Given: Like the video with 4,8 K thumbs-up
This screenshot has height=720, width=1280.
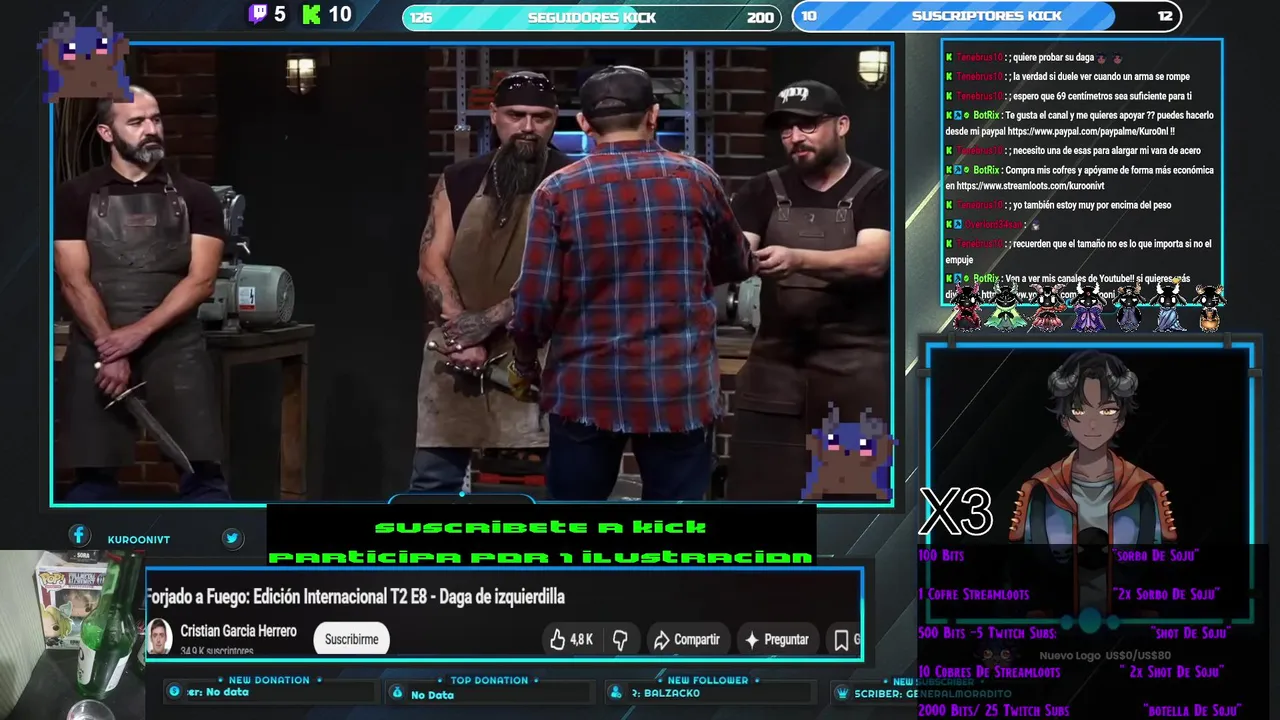Looking at the screenshot, I should (x=570, y=639).
